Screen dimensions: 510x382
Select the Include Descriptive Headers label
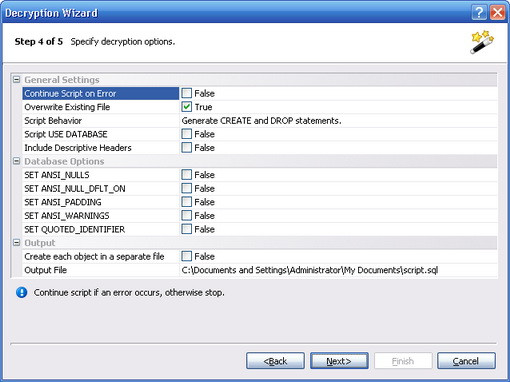78,148
